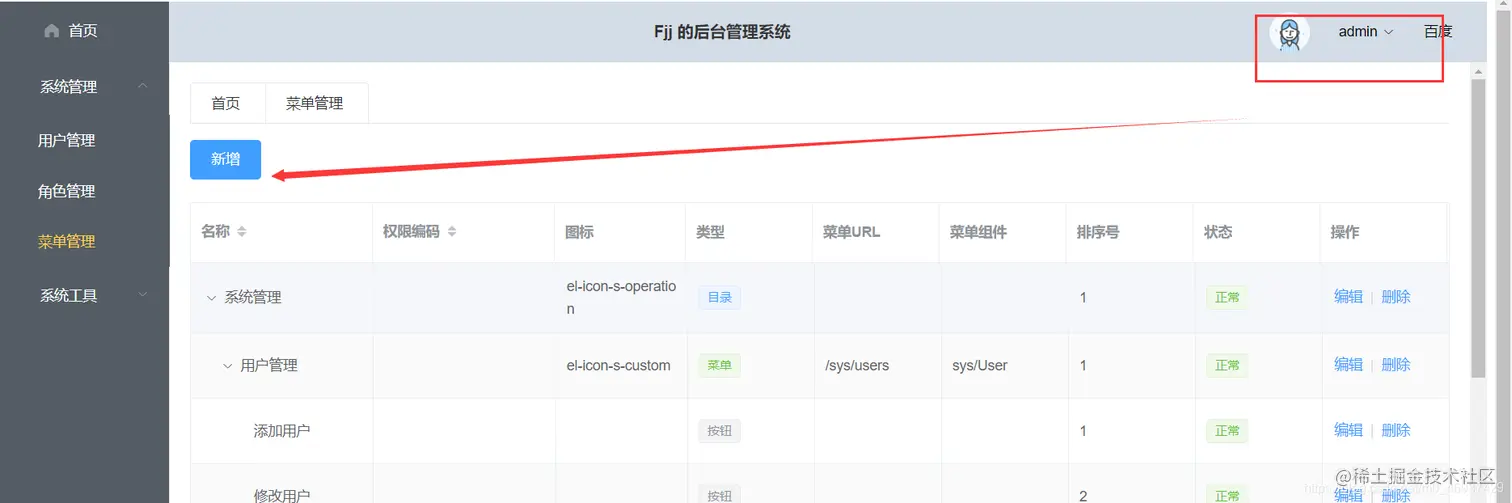Open the 百度 link in header

pyautogui.click(x=1438, y=32)
